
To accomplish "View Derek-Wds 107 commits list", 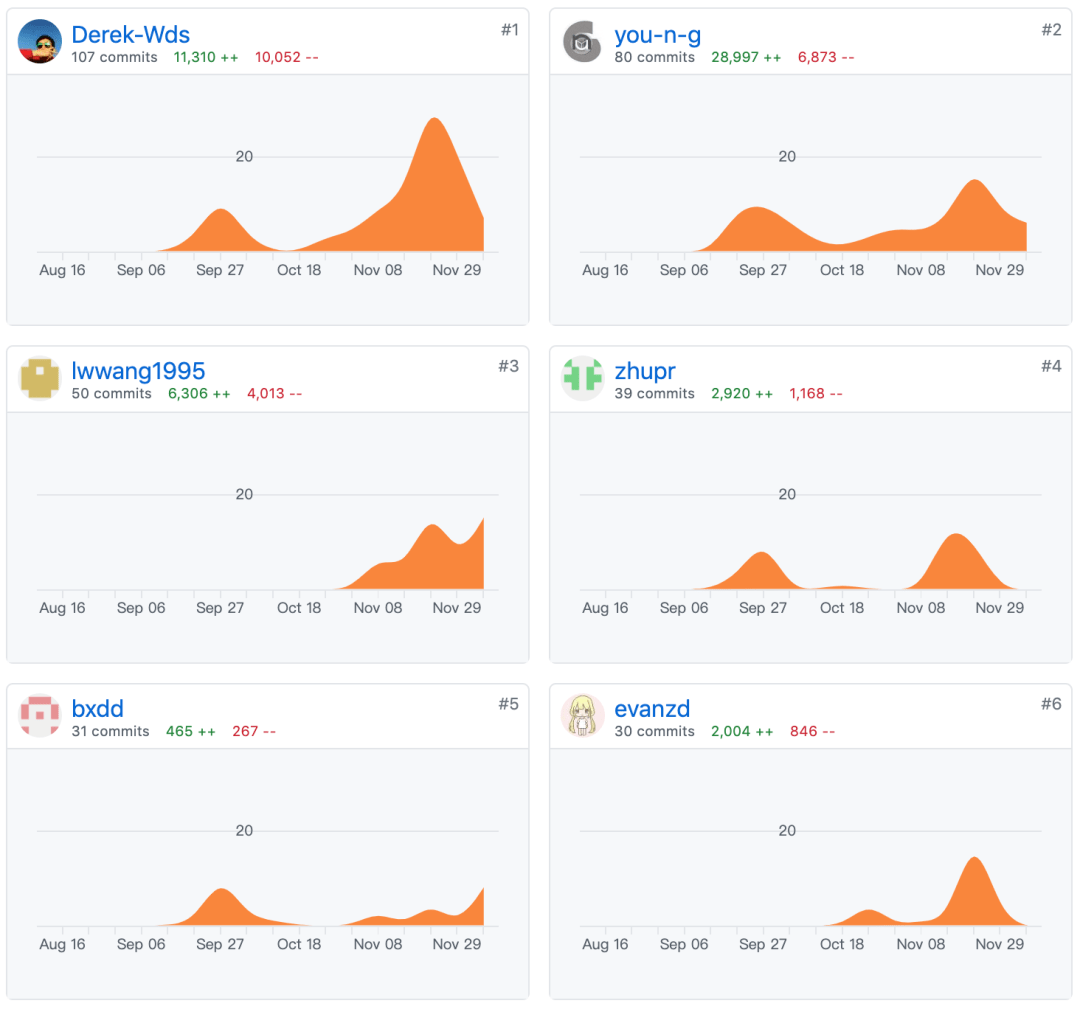I will click(x=114, y=57).
